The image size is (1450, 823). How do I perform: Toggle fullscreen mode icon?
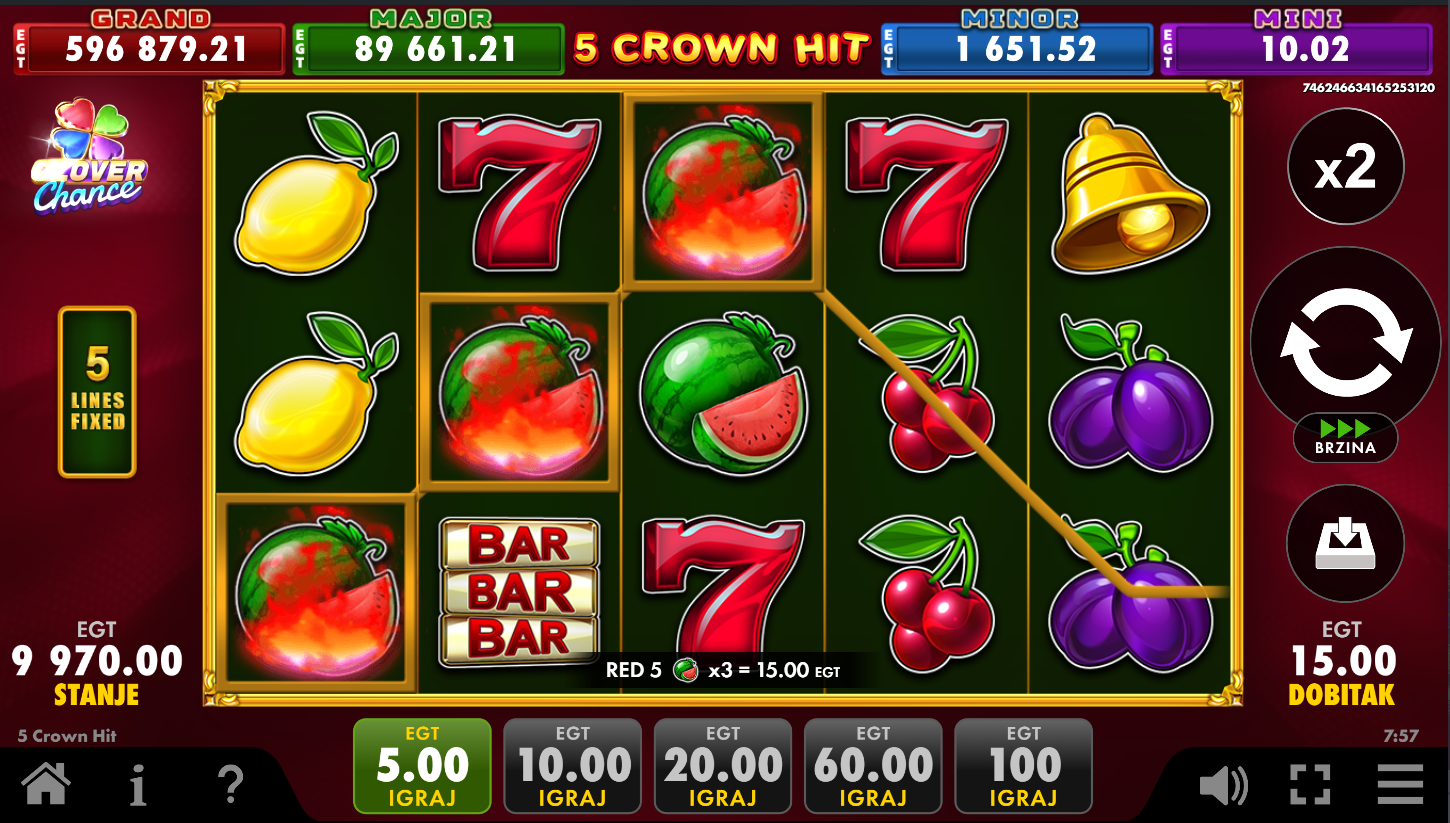click(x=1310, y=785)
